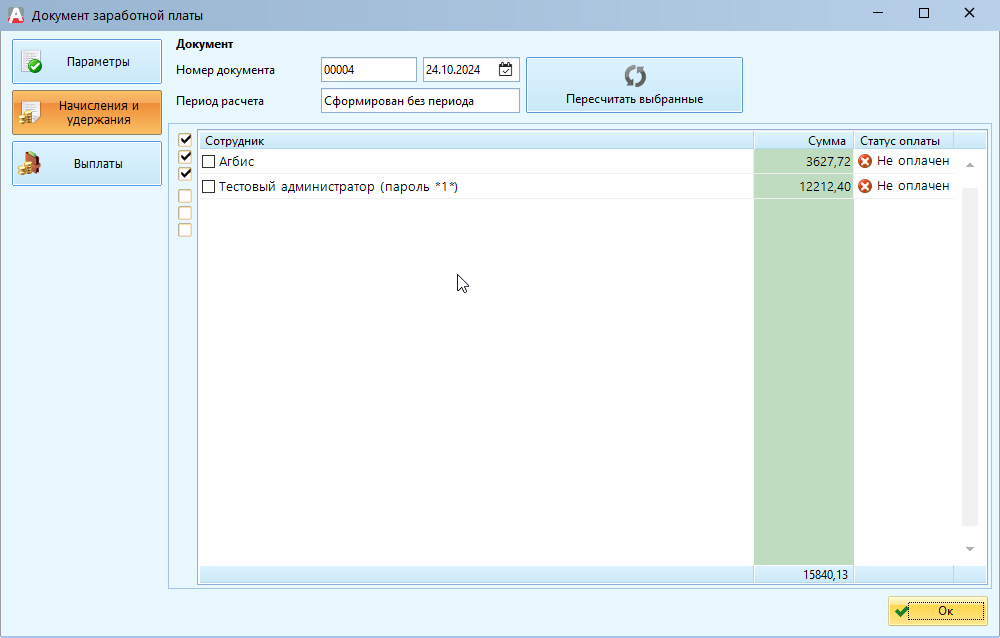Open the Параметры section
The image size is (1000, 638).
(x=87, y=62)
